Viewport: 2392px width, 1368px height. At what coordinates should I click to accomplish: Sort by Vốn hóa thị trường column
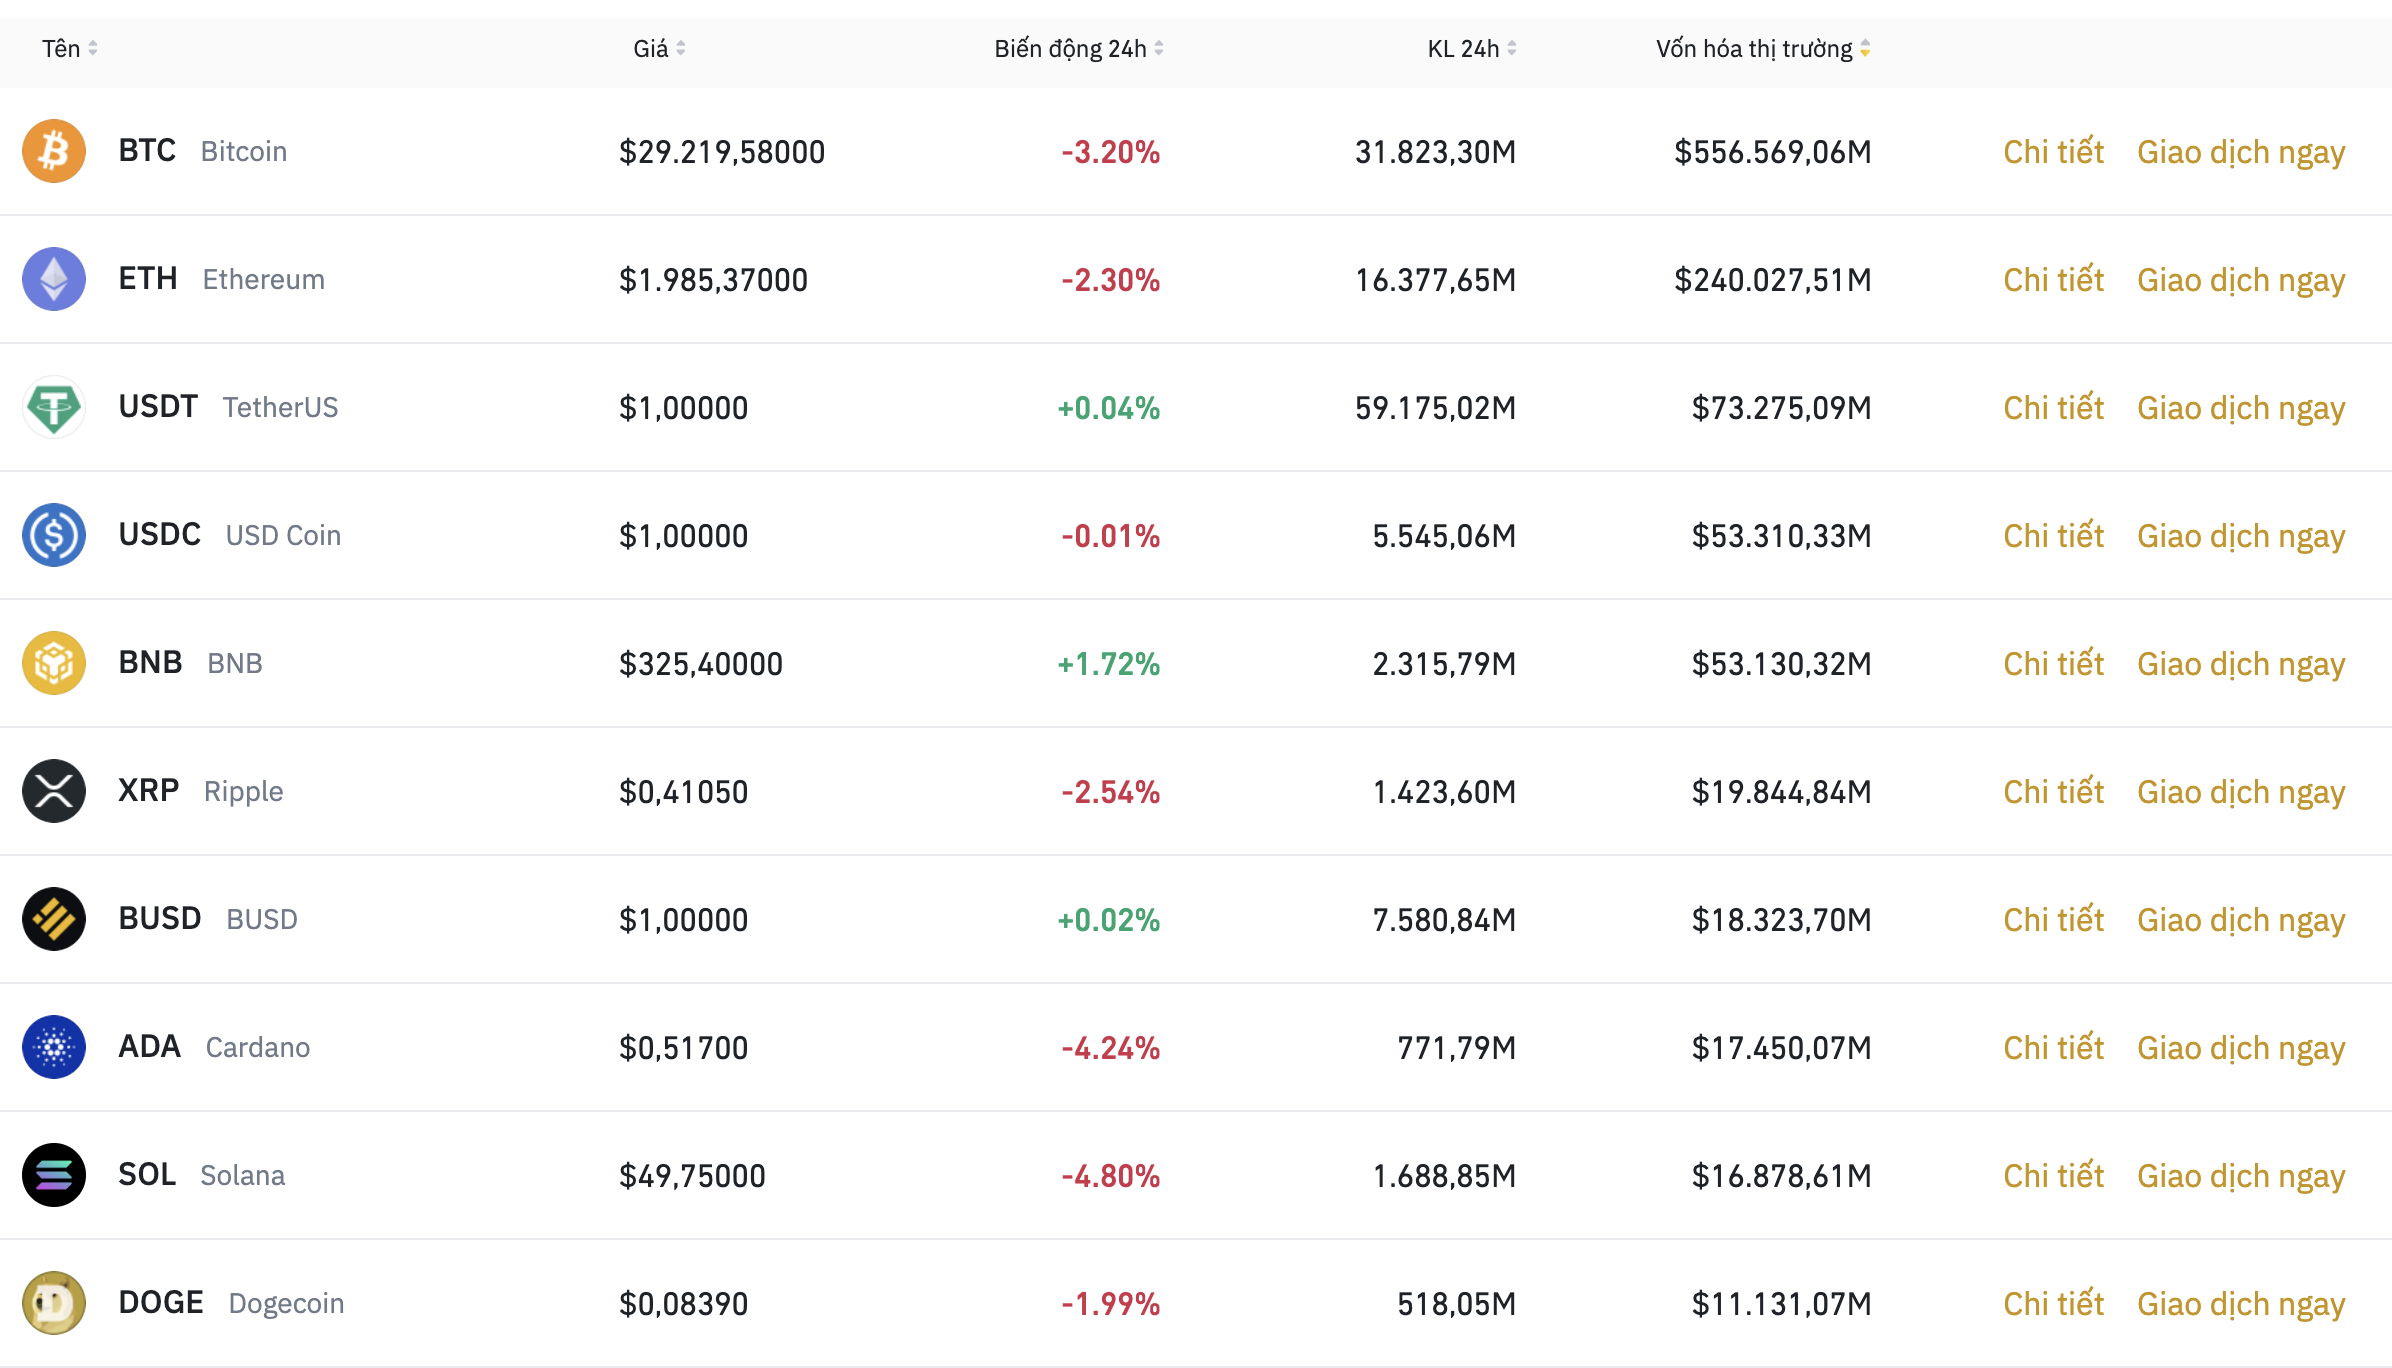(1762, 48)
